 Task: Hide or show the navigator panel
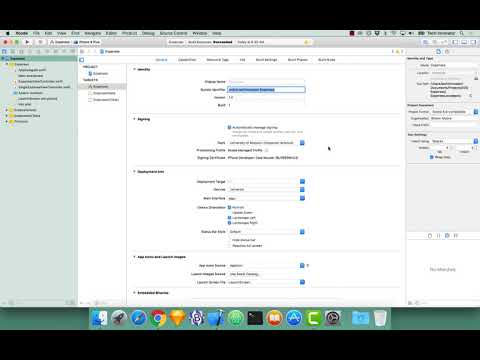(455, 42)
